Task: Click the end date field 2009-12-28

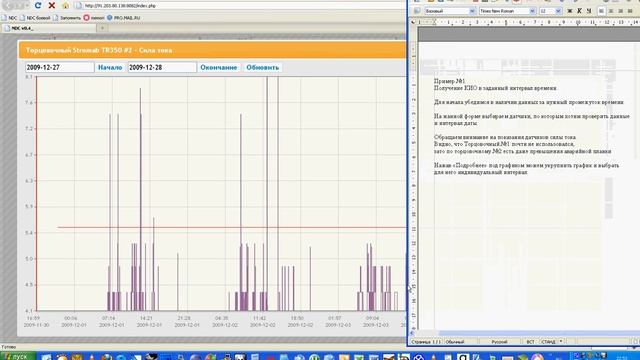Action: (162, 67)
